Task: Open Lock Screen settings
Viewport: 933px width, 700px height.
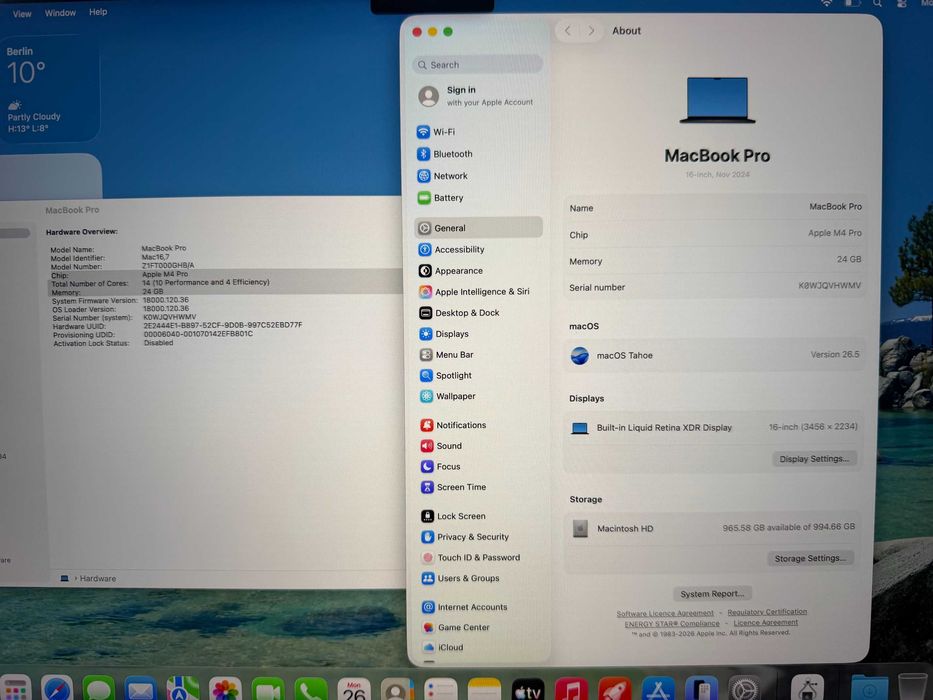Action: (x=454, y=516)
